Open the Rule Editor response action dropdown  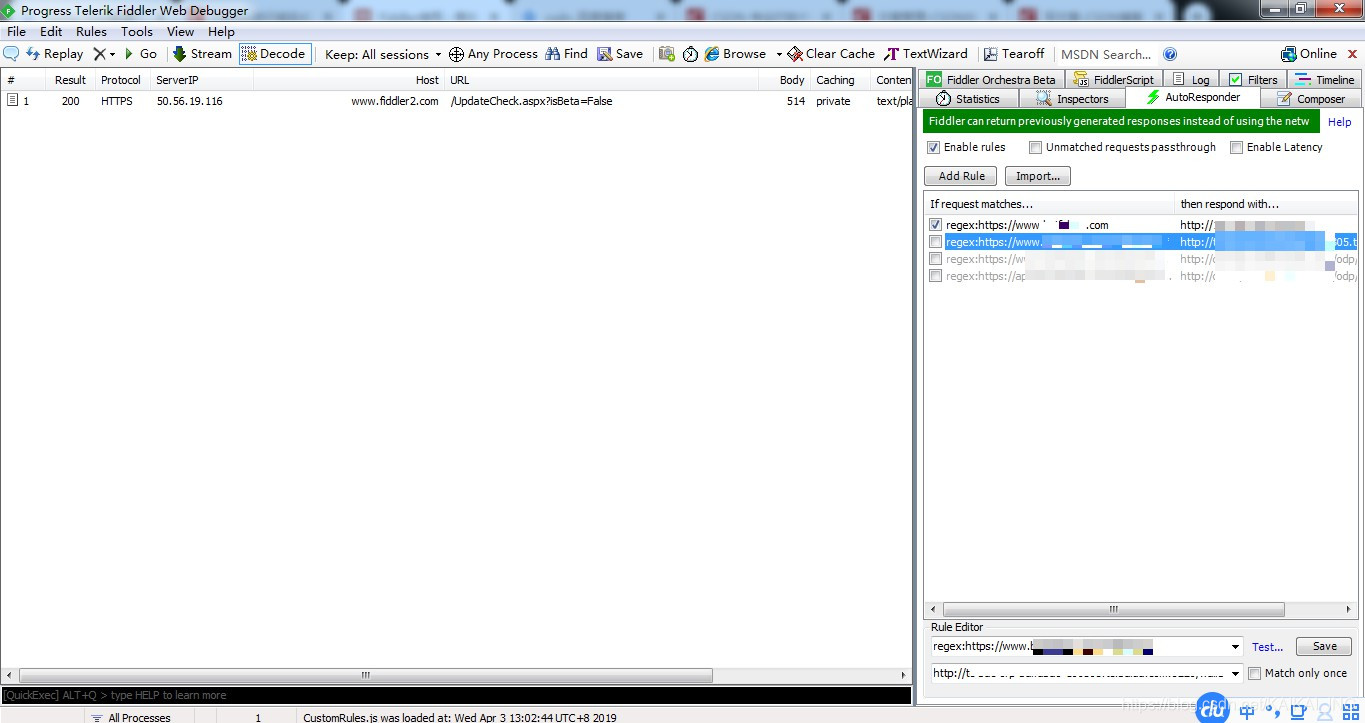click(x=1236, y=673)
